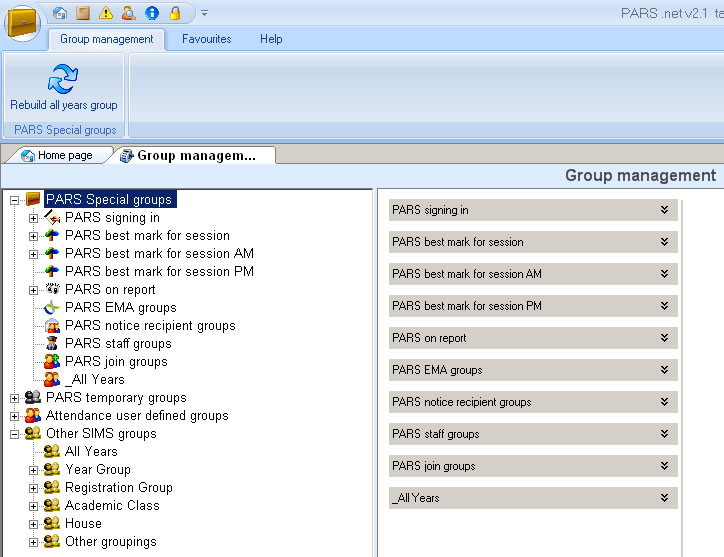Expand Attendance user defined groups node
724x557 pixels.
(x=14, y=416)
